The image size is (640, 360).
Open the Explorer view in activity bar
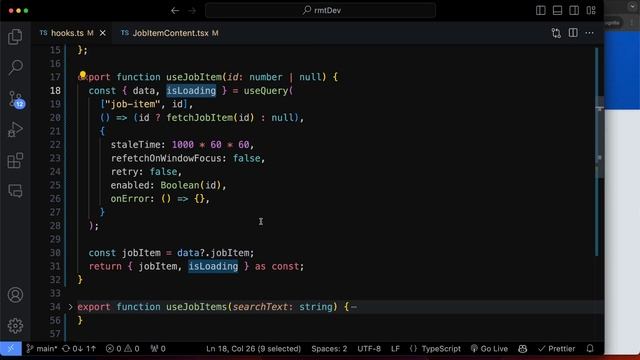[x=15, y=37]
